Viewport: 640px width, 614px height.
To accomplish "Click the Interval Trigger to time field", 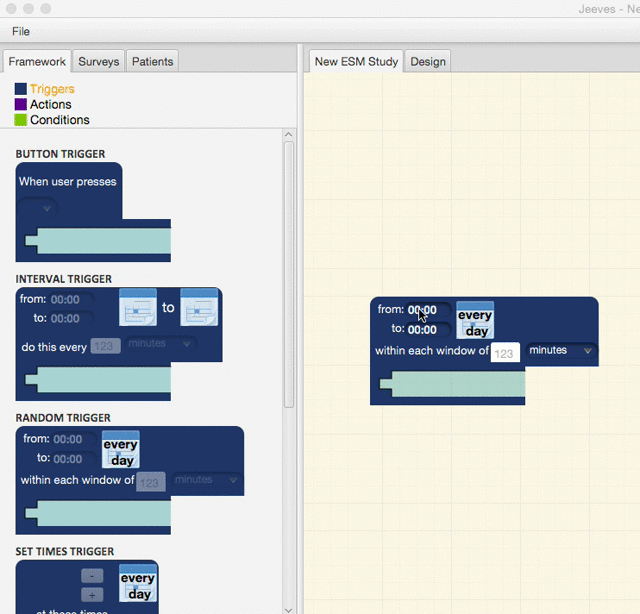I will 70,319.
